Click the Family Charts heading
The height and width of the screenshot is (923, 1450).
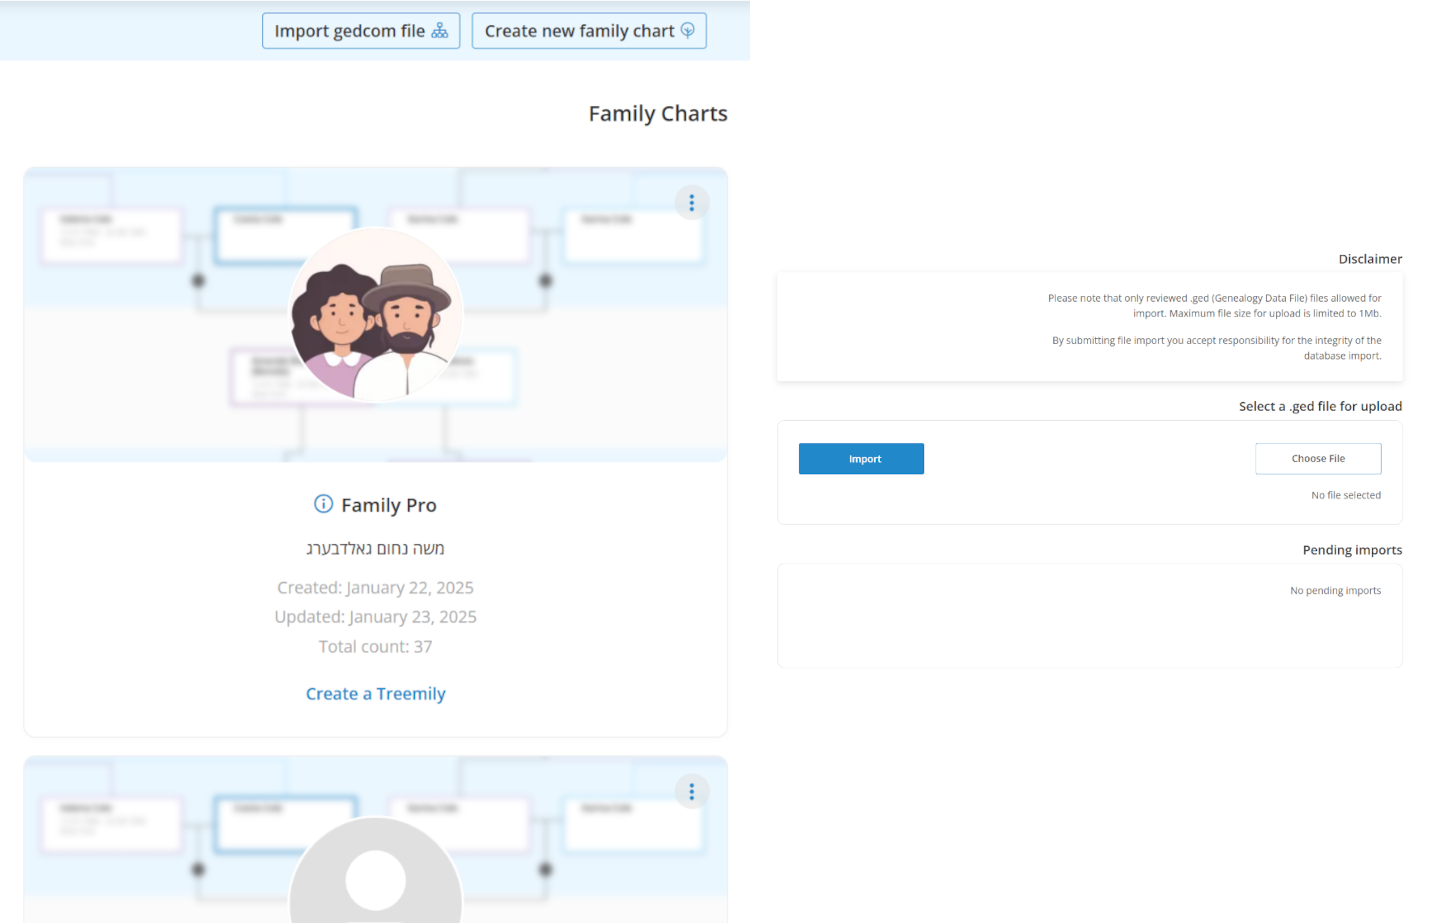(658, 114)
